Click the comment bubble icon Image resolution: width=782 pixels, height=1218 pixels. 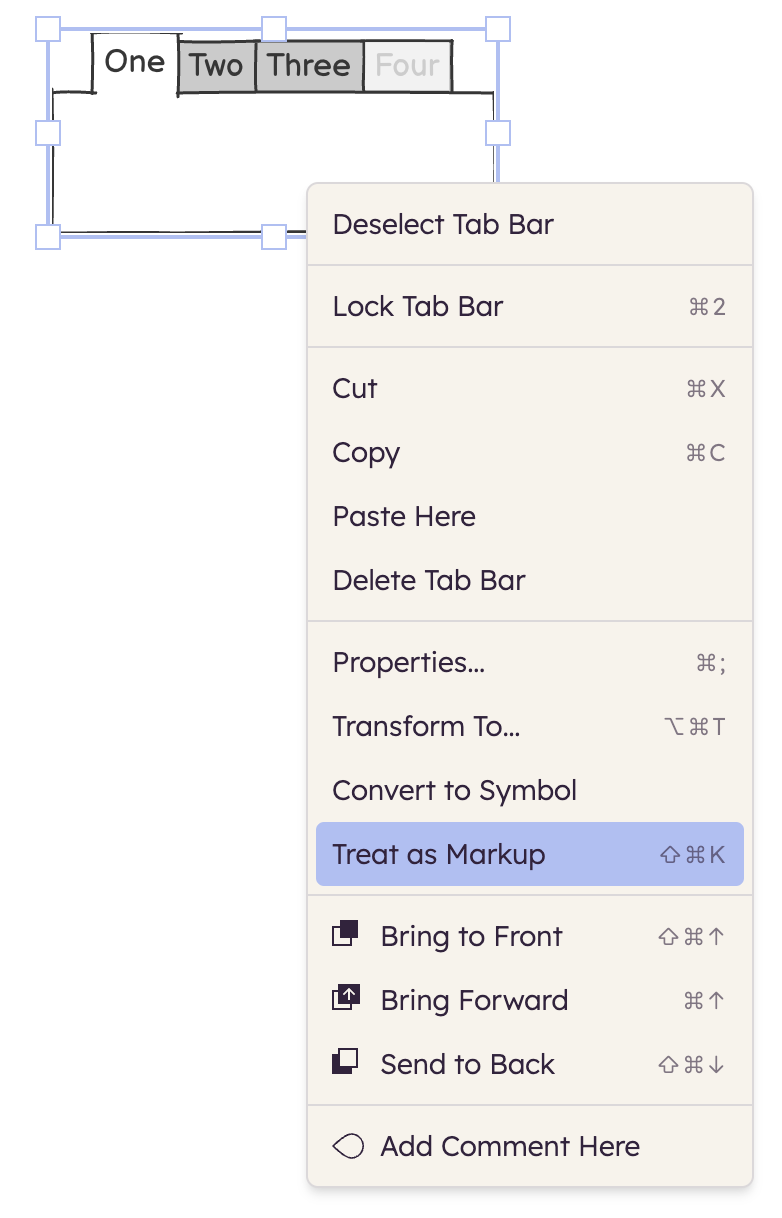tap(347, 1146)
